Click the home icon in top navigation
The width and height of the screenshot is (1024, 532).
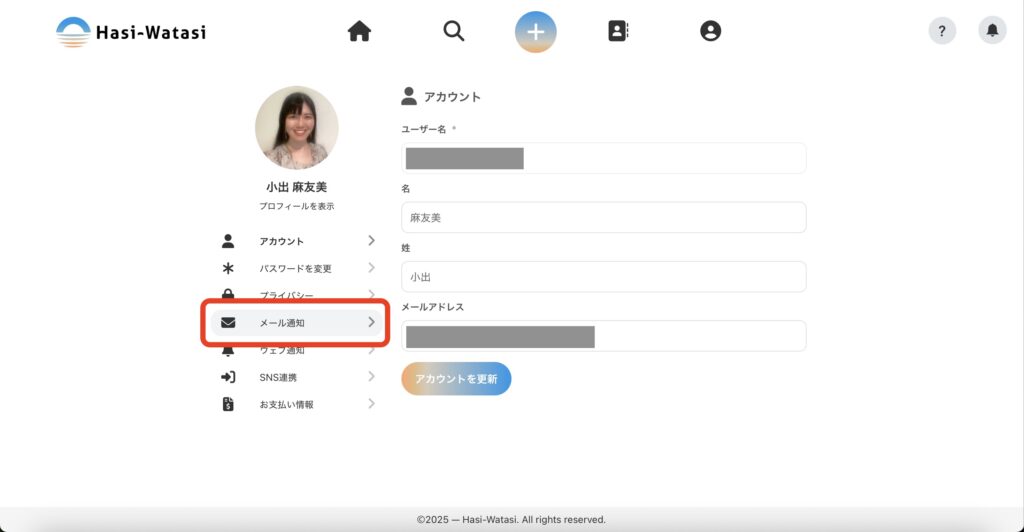tap(359, 32)
